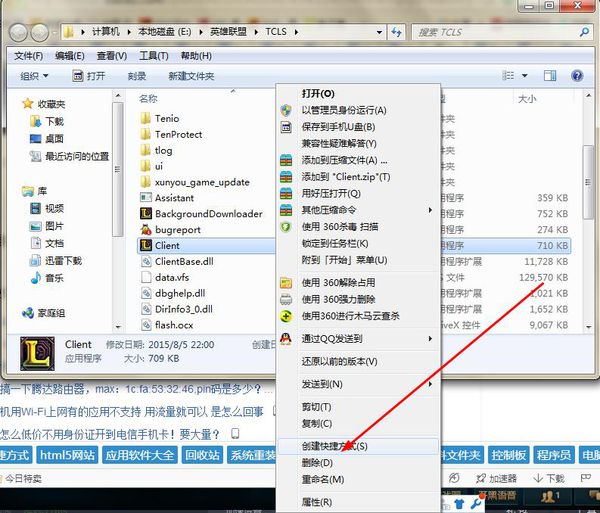This screenshot has width=600, height=513.
Task: Click the change view icon
Action: coord(508,75)
